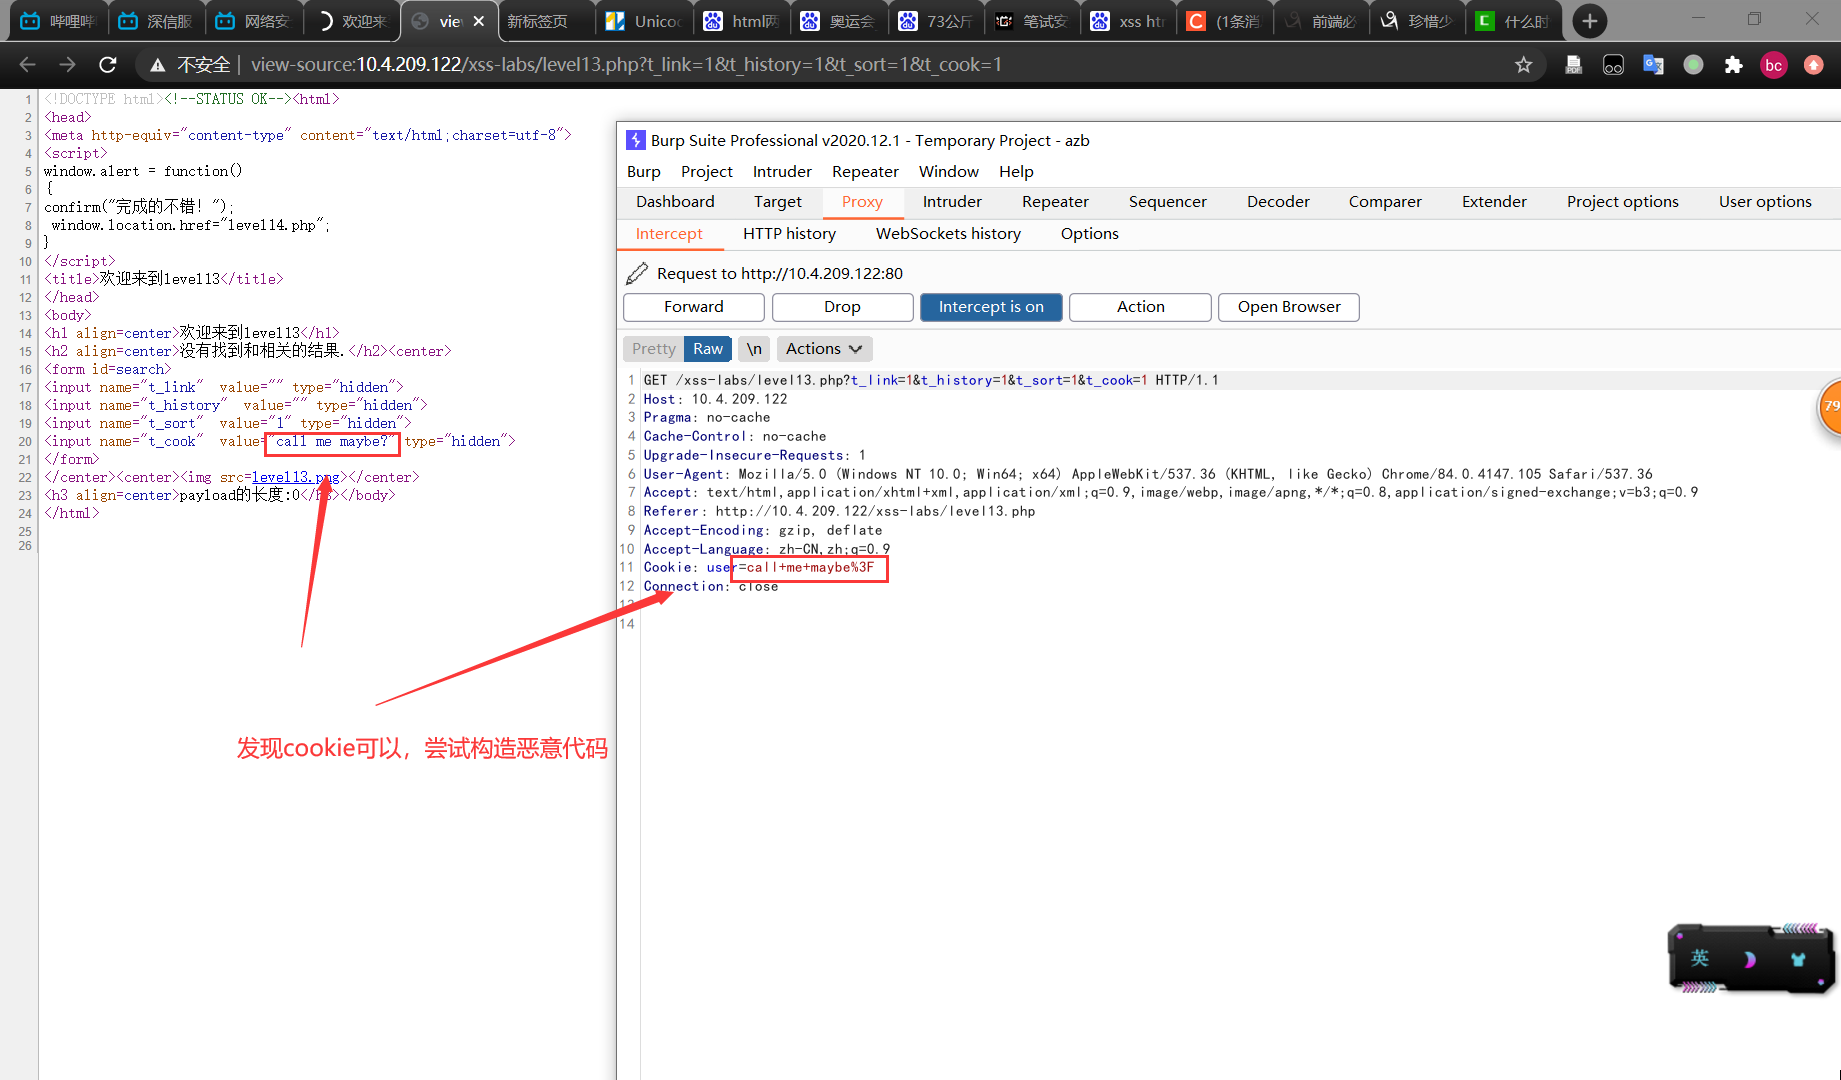Screen dimensions: 1841x1080
Task: Click the browser back arrow
Action: point(27,65)
